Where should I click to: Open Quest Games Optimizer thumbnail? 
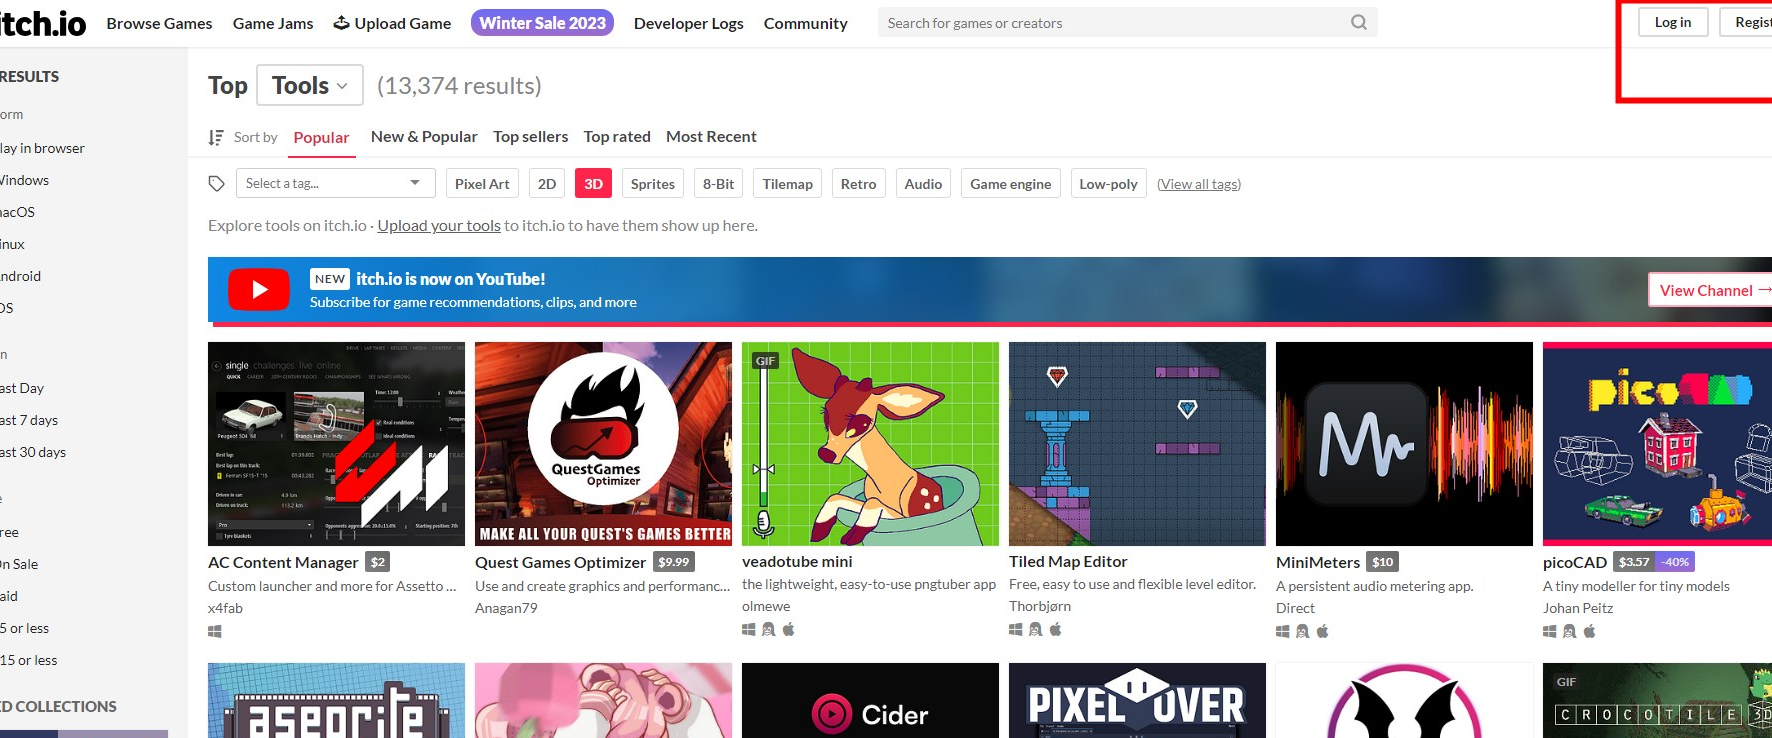click(x=603, y=444)
